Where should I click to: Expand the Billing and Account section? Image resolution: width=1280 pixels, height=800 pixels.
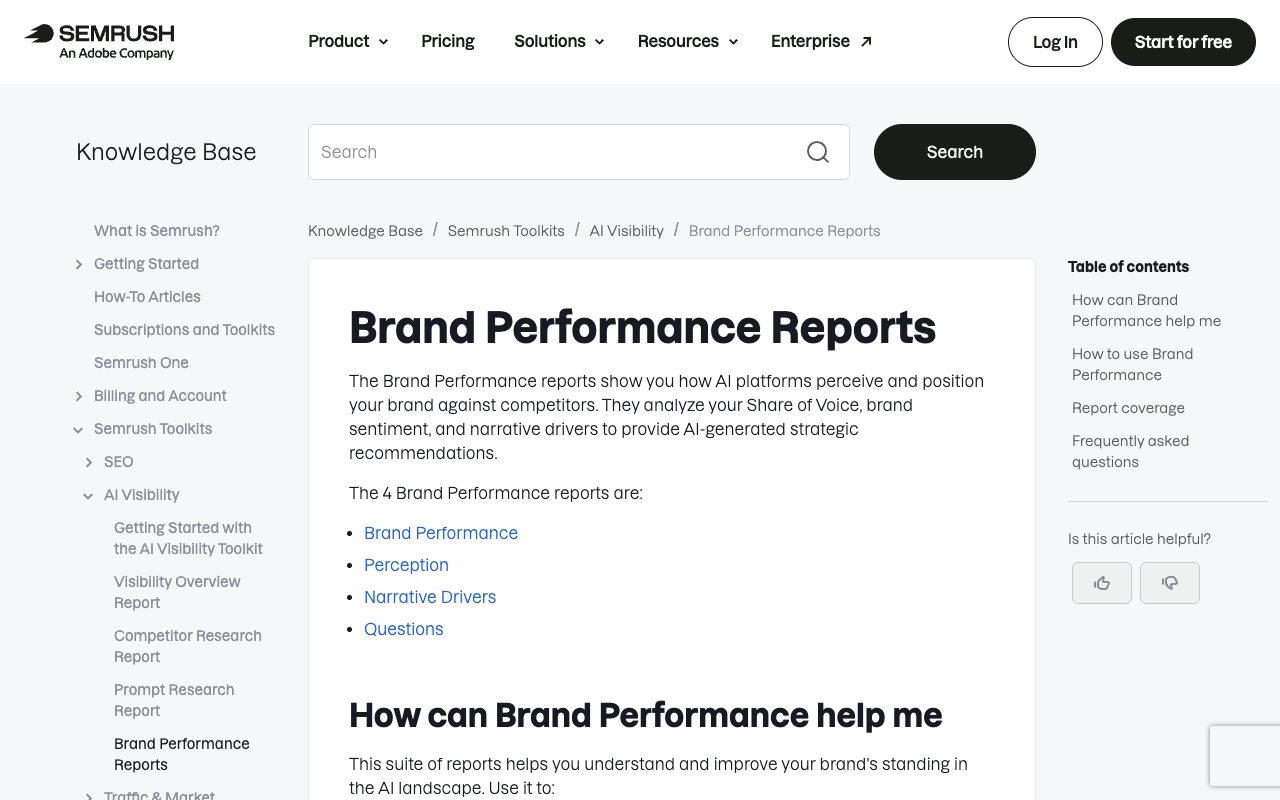(79, 396)
